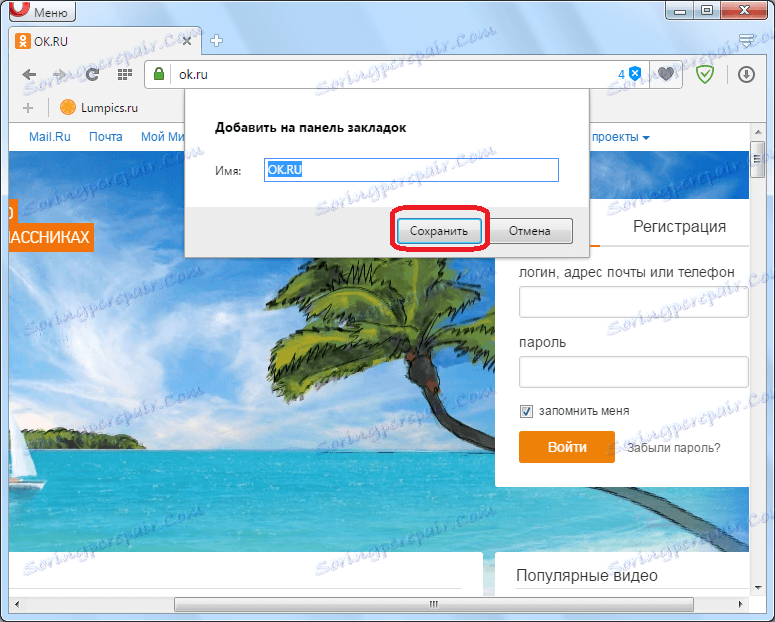Viewport: 775px width, 622px height.
Task: Go forward with the forward arrow
Action: 60,75
